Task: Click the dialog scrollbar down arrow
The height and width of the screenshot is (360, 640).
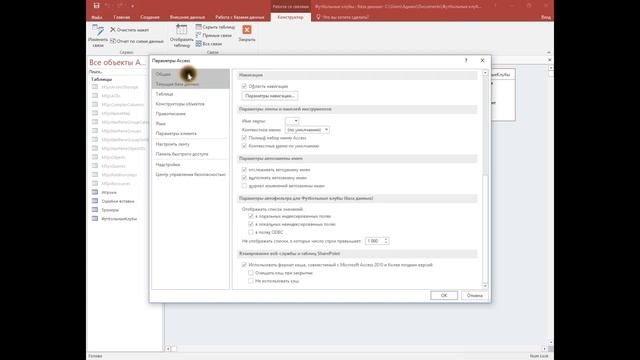Action: click(x=485, y=286)
